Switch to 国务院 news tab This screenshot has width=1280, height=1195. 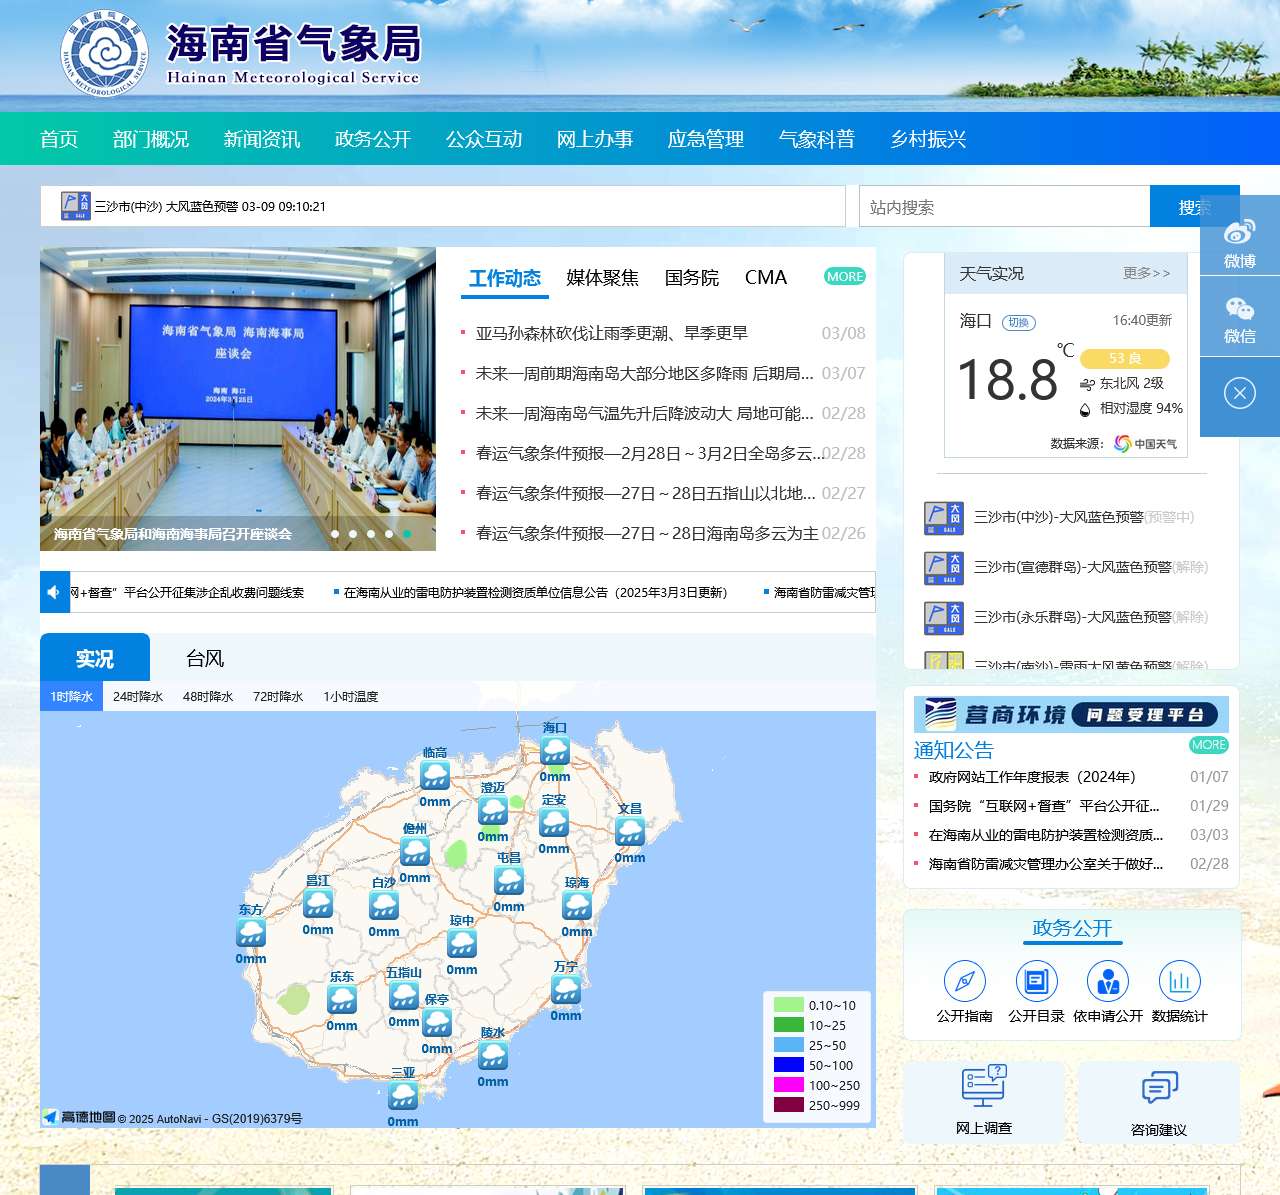point(692,278)
